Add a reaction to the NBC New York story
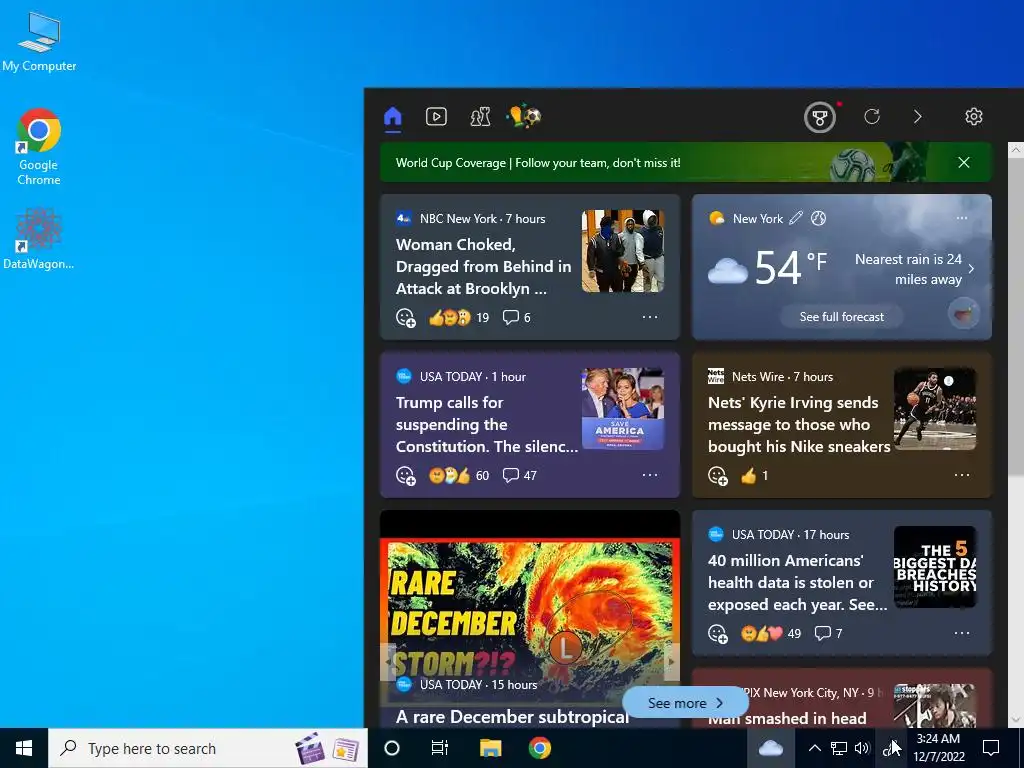The image size is (1024, 768). coord(406,317)
